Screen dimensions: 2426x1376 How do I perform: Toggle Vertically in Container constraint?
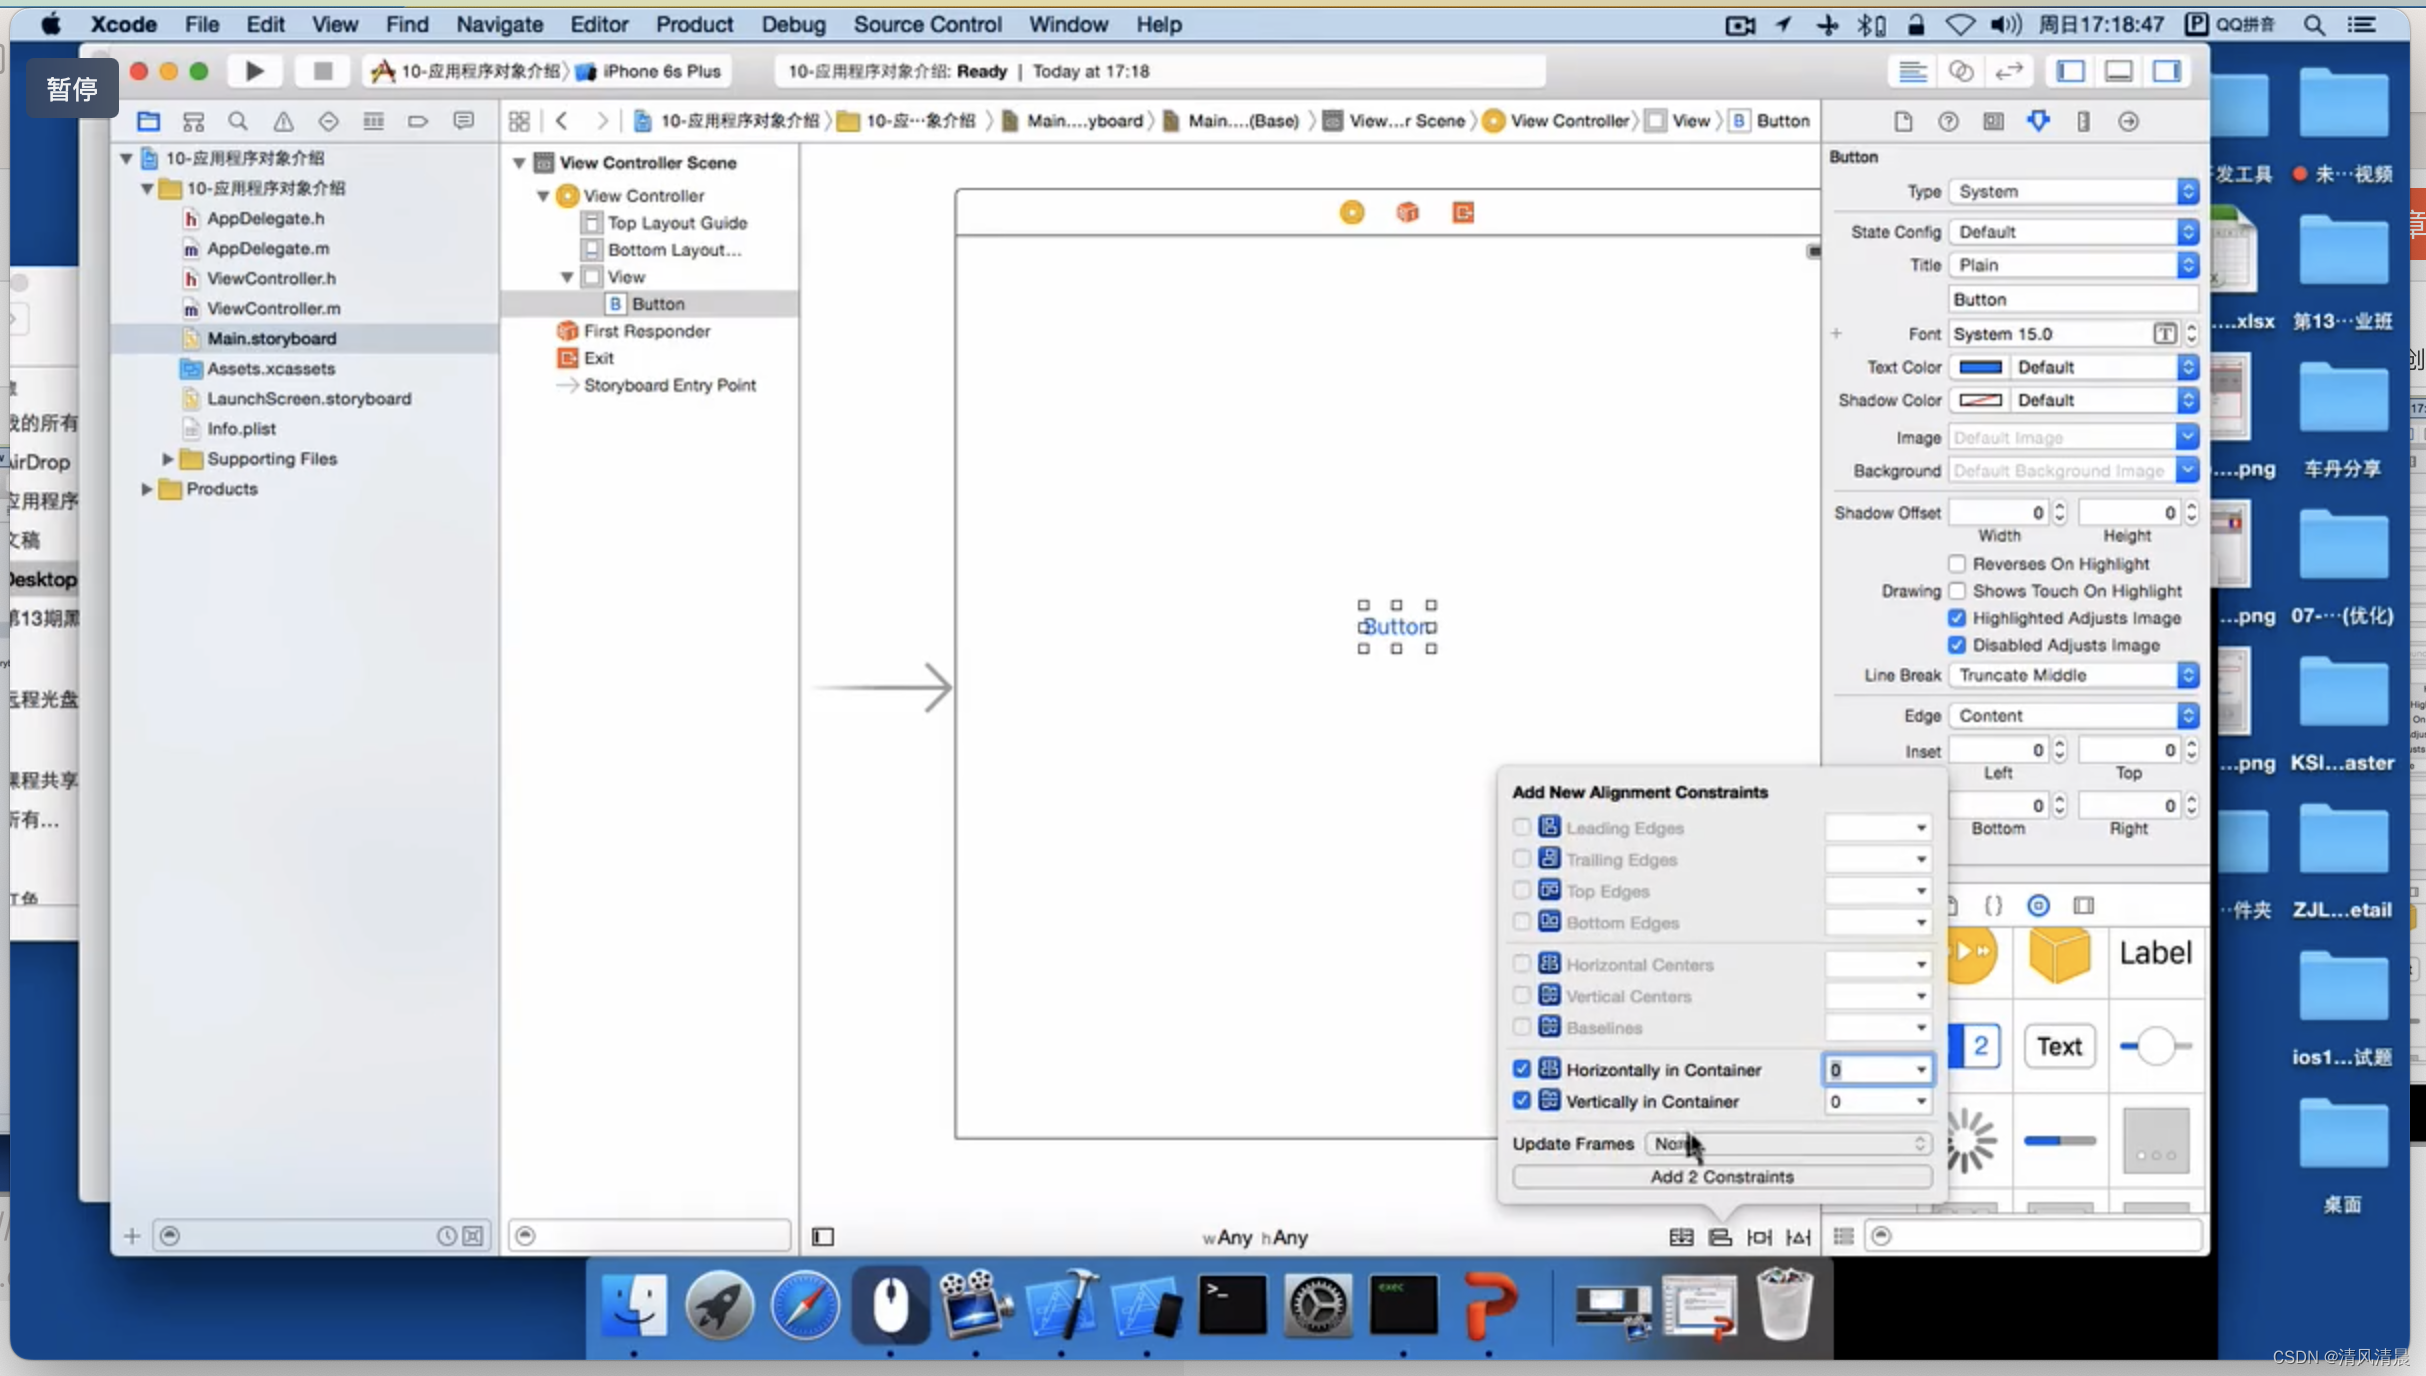coord(1521,1101)
